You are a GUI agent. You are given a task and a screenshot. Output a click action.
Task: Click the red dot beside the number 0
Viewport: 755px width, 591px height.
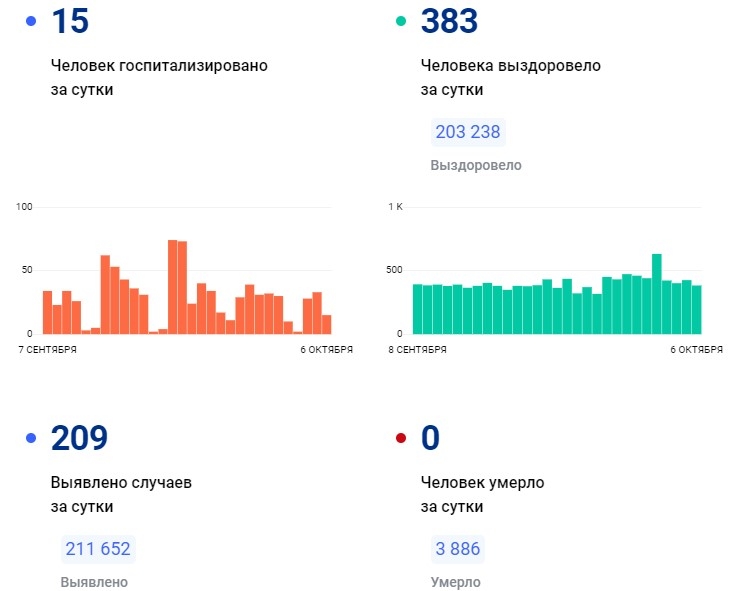(401, 438)
